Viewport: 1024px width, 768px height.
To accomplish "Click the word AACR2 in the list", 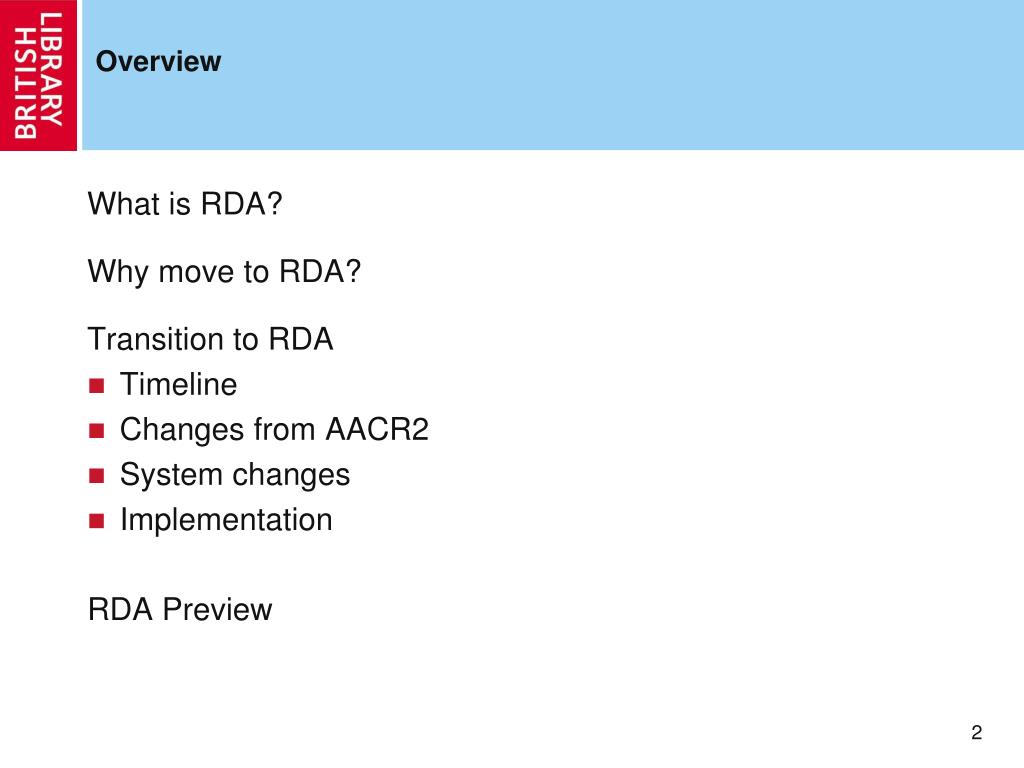I will 377,429.
